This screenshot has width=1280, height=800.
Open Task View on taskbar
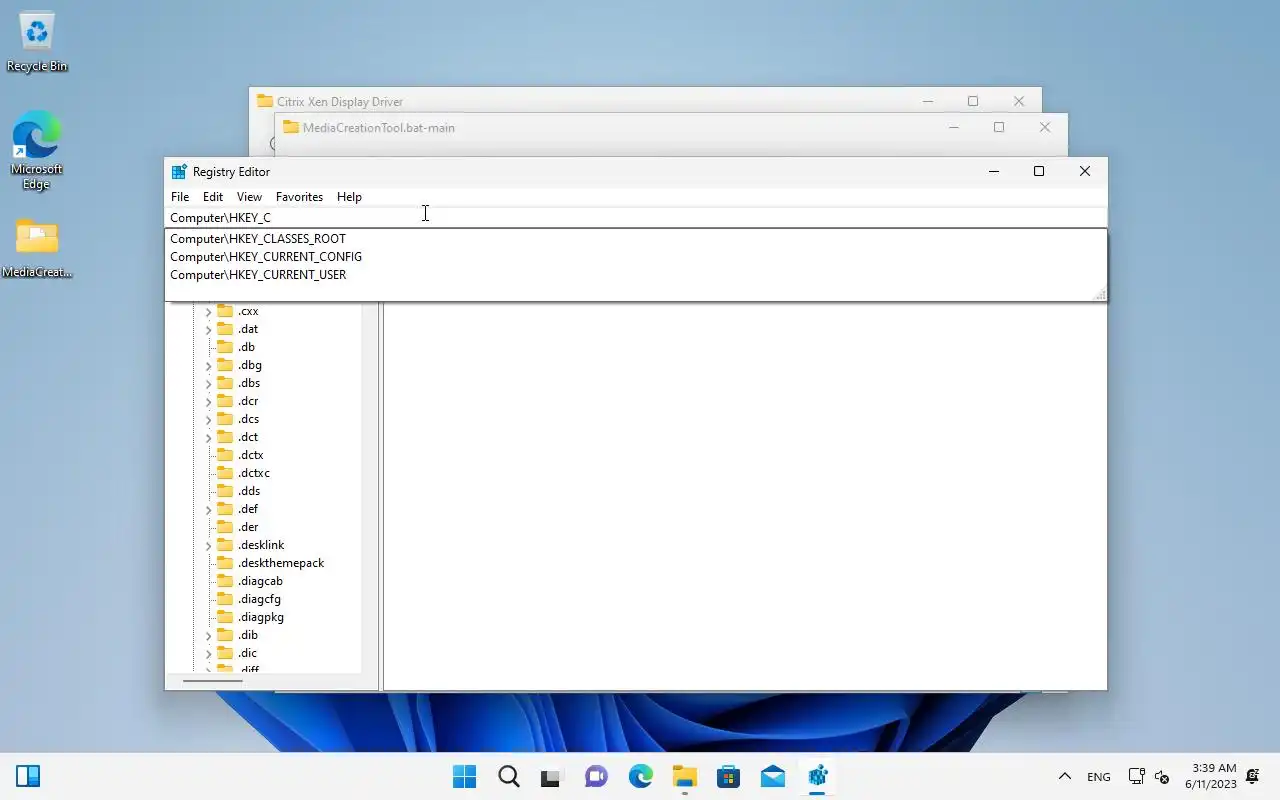[x=552, y=776]
